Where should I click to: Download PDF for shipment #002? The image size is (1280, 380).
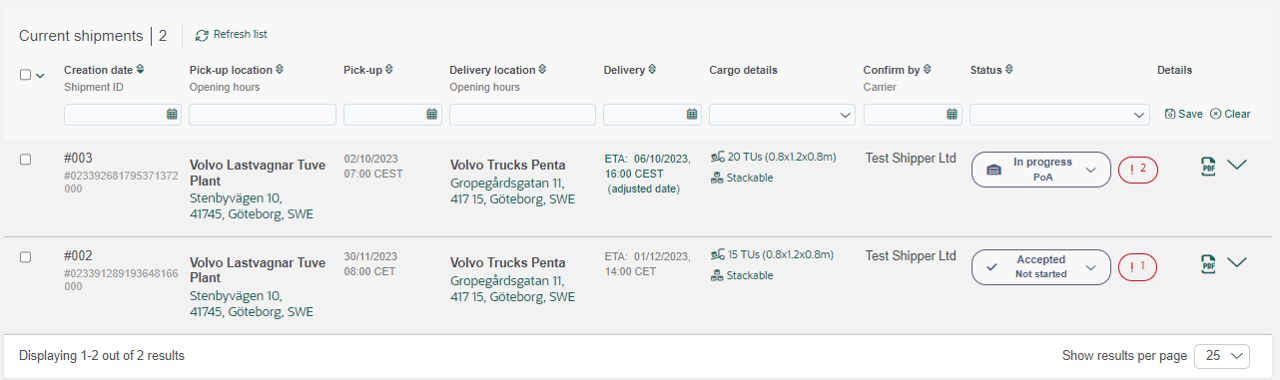coord(1208,263)
